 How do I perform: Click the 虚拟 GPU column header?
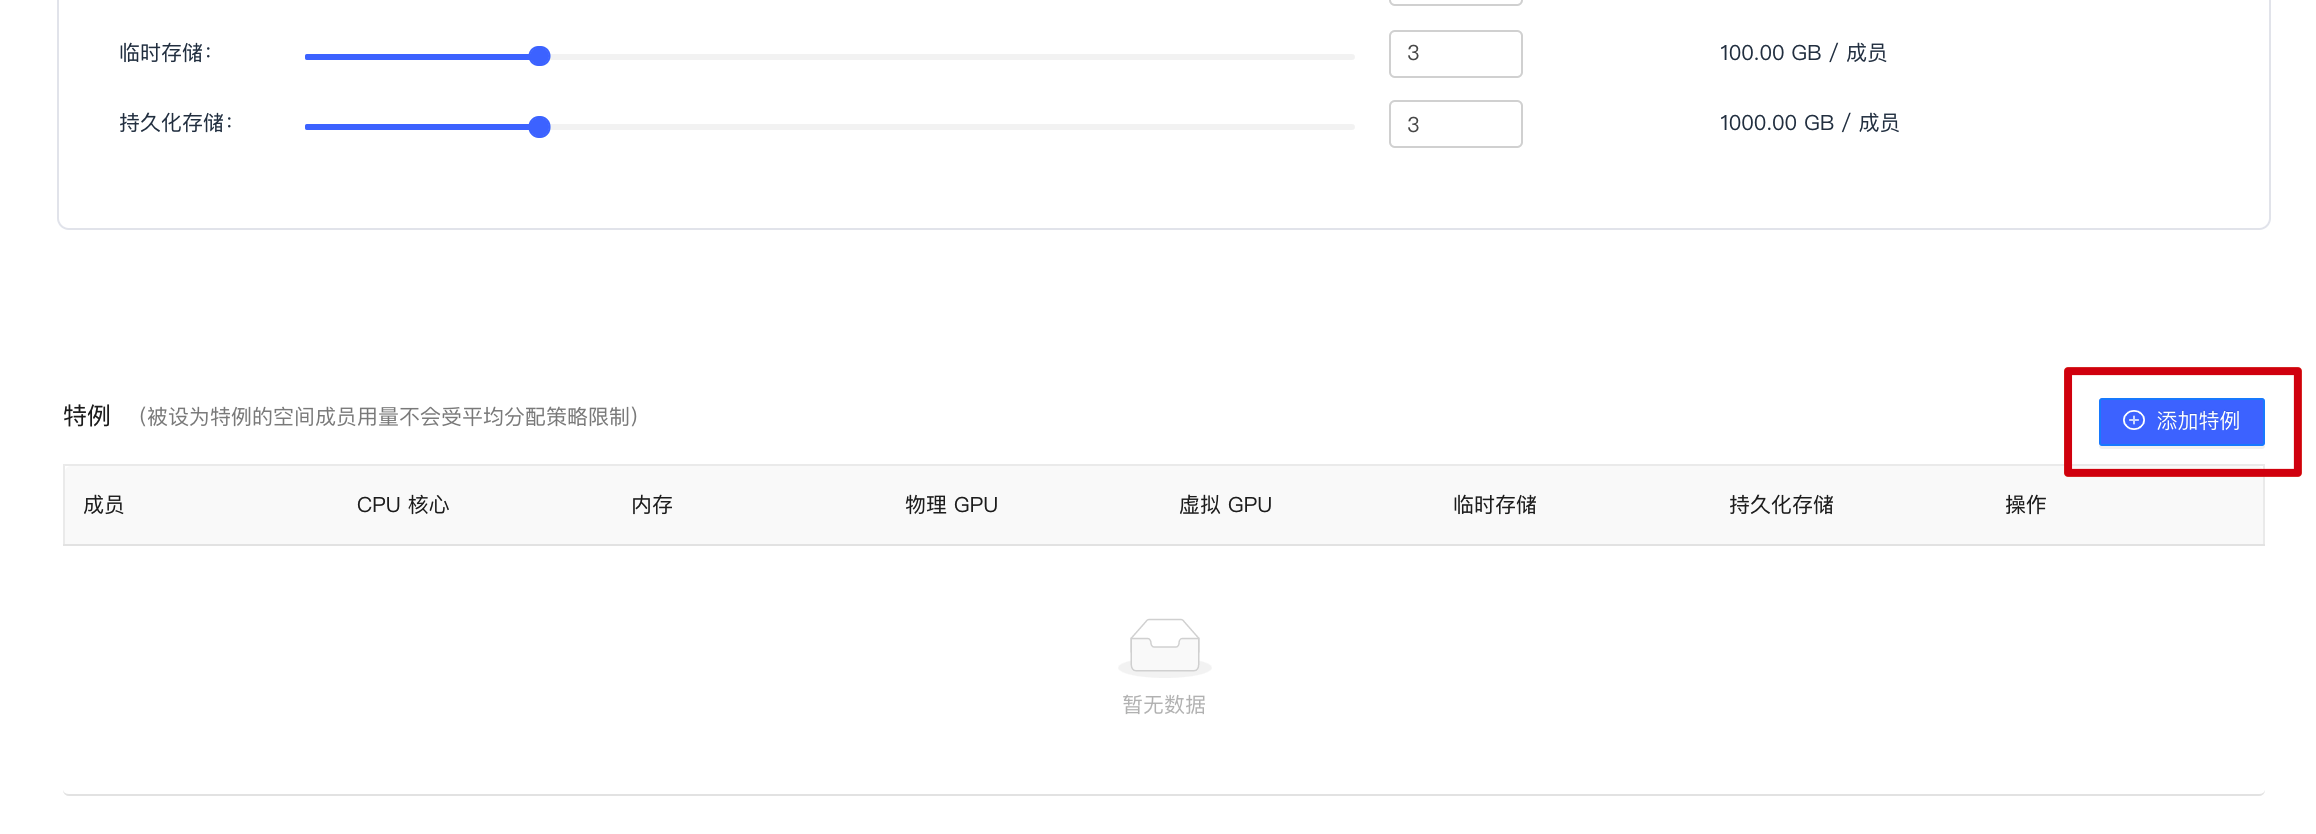1225,505
